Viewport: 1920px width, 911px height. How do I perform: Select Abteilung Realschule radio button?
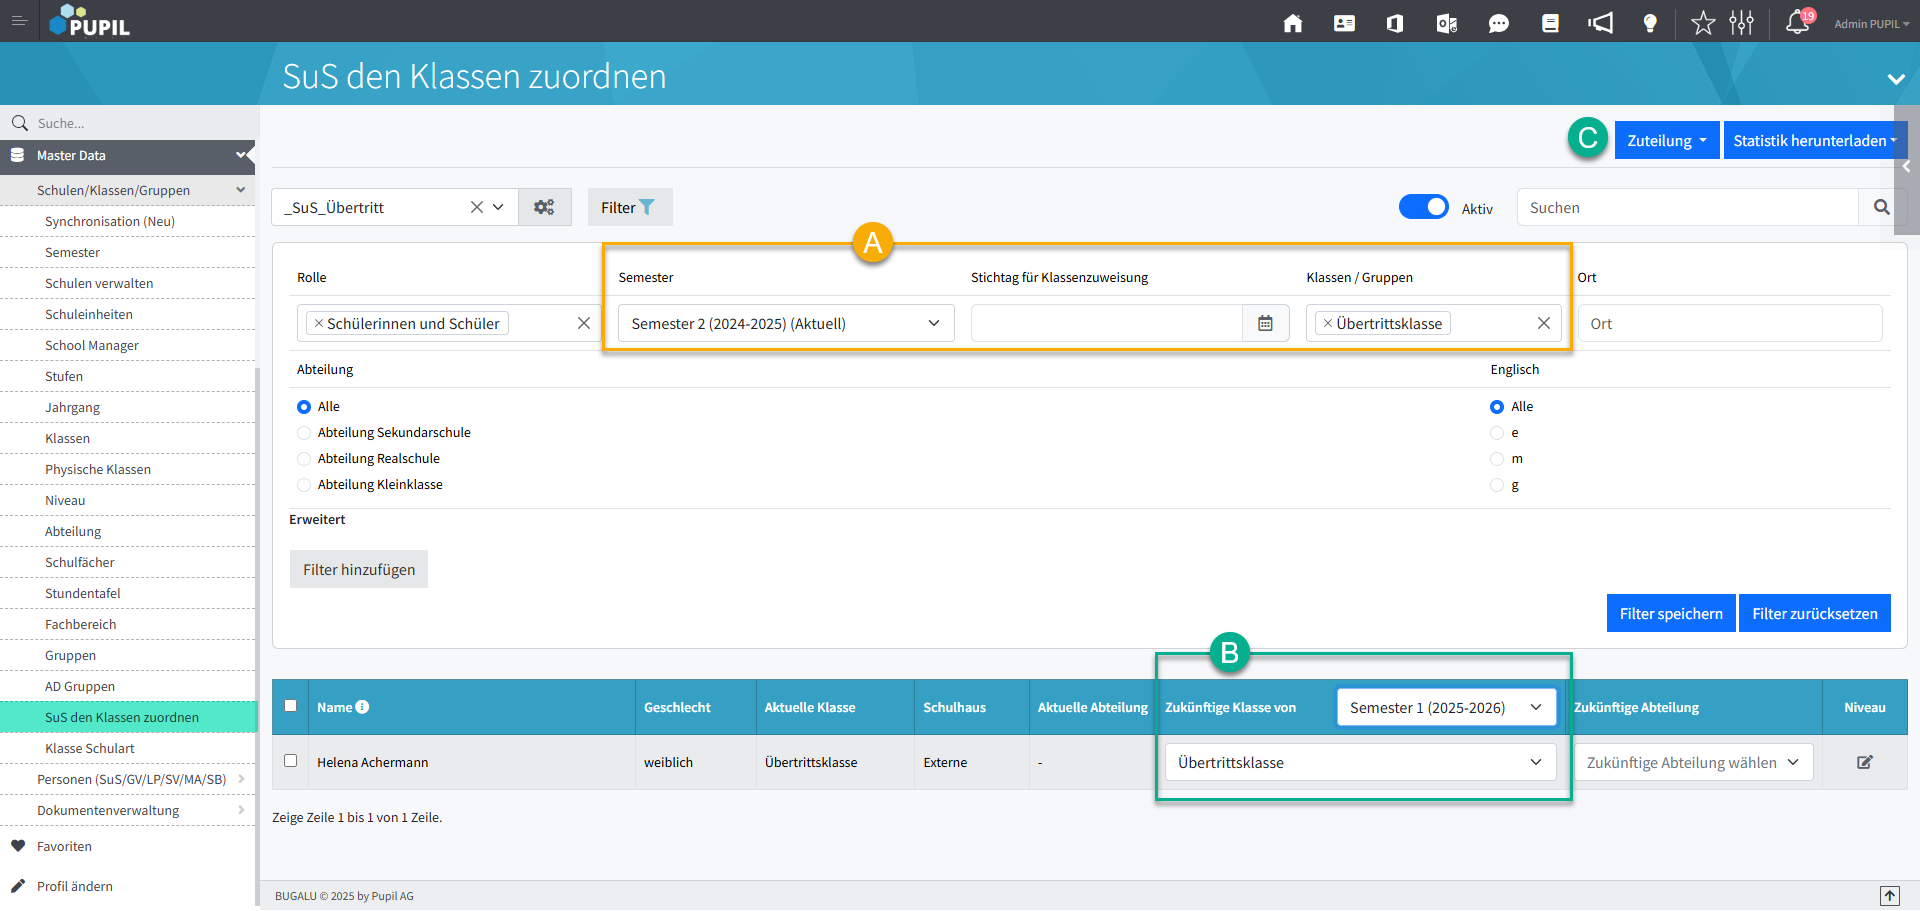pos(304,459)
